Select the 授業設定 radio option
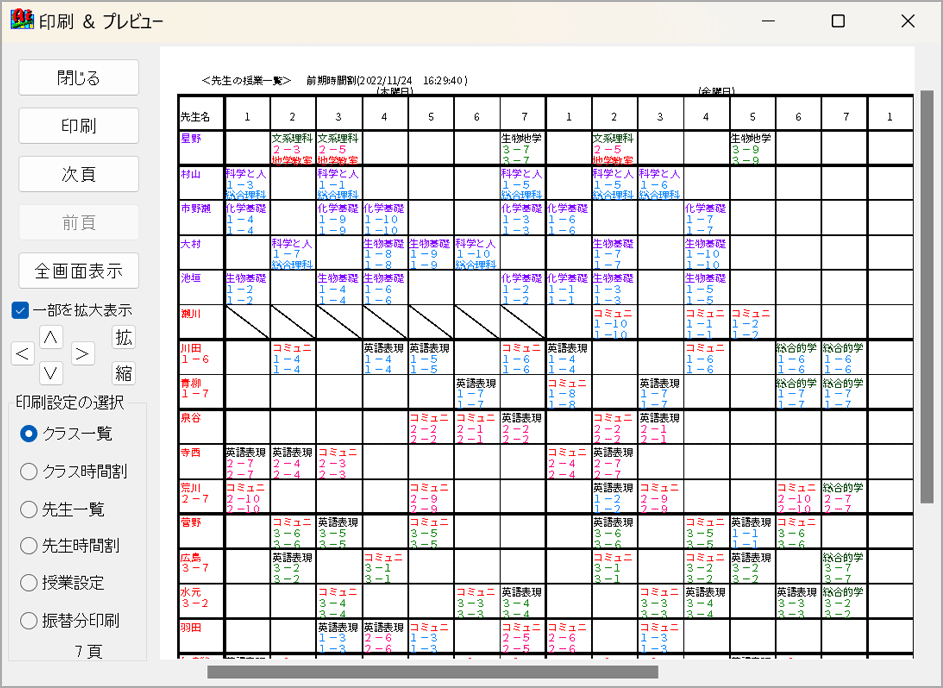 click(x=29, y=583)
